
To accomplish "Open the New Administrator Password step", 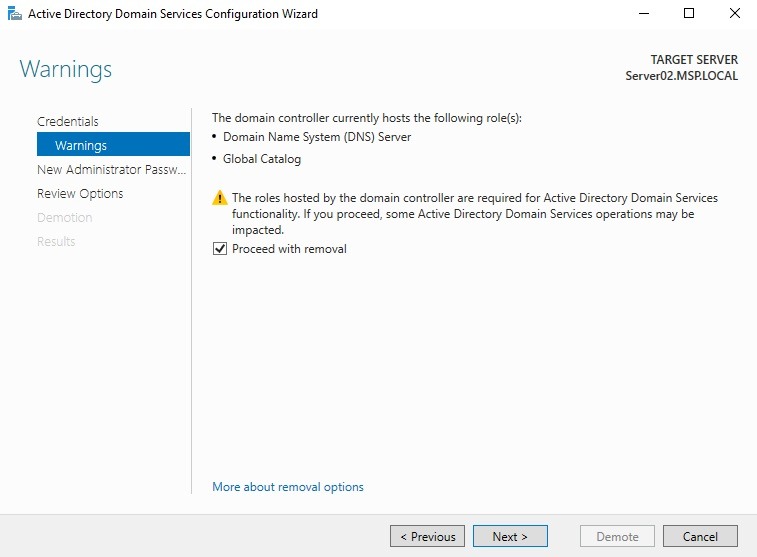I will pos(111,169).
